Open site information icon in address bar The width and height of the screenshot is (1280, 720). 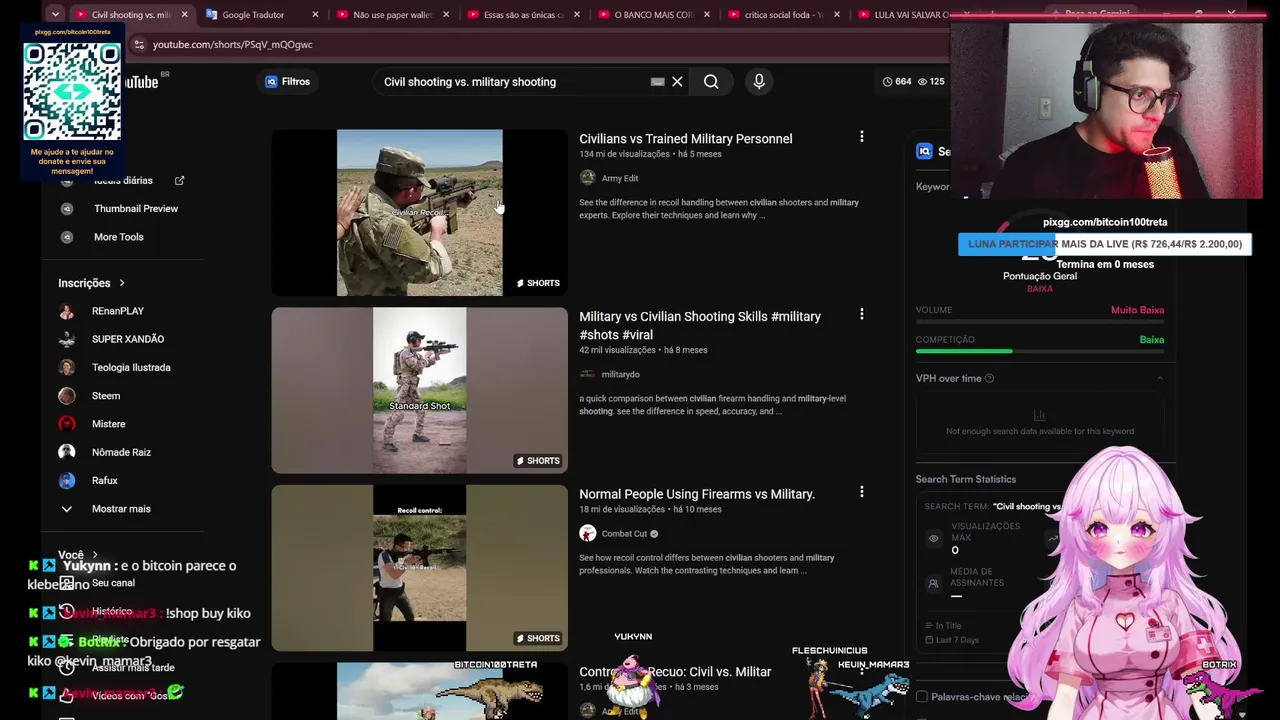139,45
